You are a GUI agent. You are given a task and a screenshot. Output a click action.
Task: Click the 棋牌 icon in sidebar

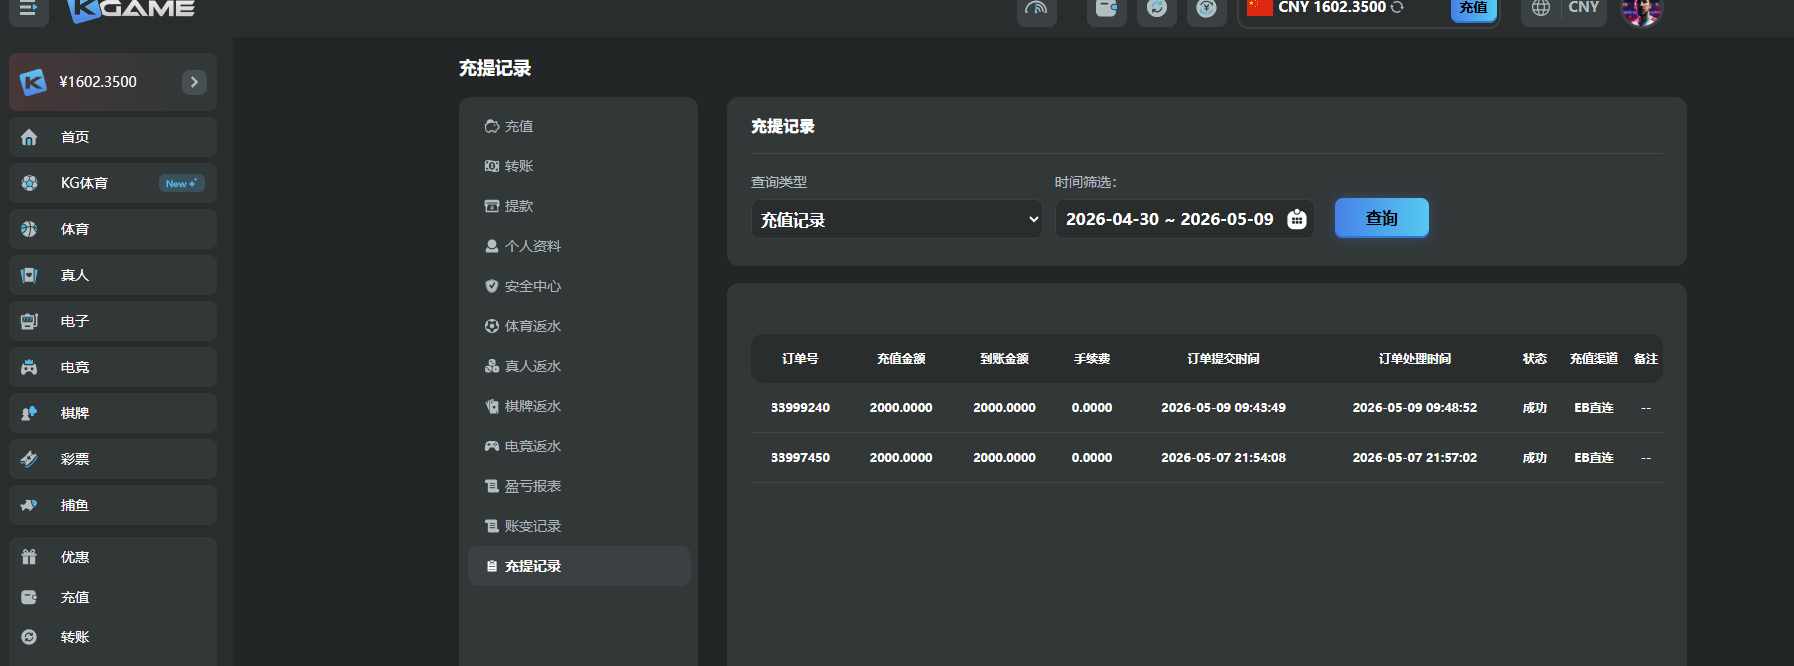tap(29, 413)
